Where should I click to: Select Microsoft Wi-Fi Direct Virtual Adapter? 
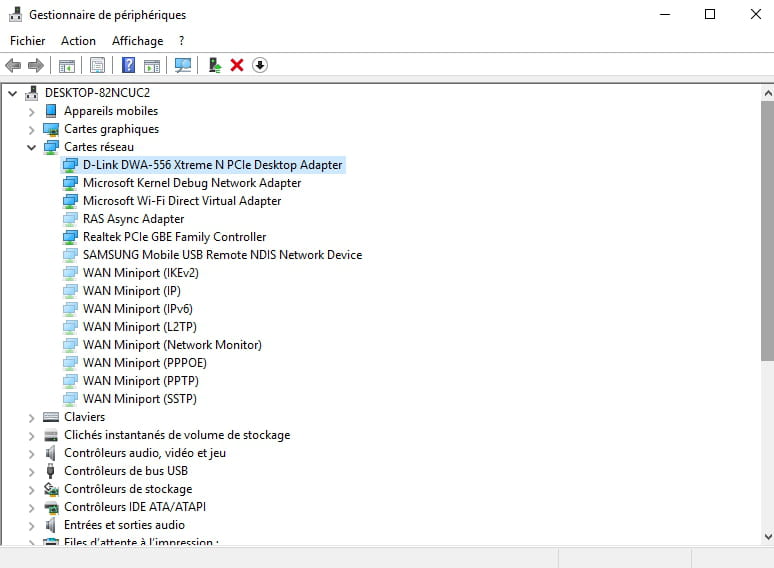[182, 201]
